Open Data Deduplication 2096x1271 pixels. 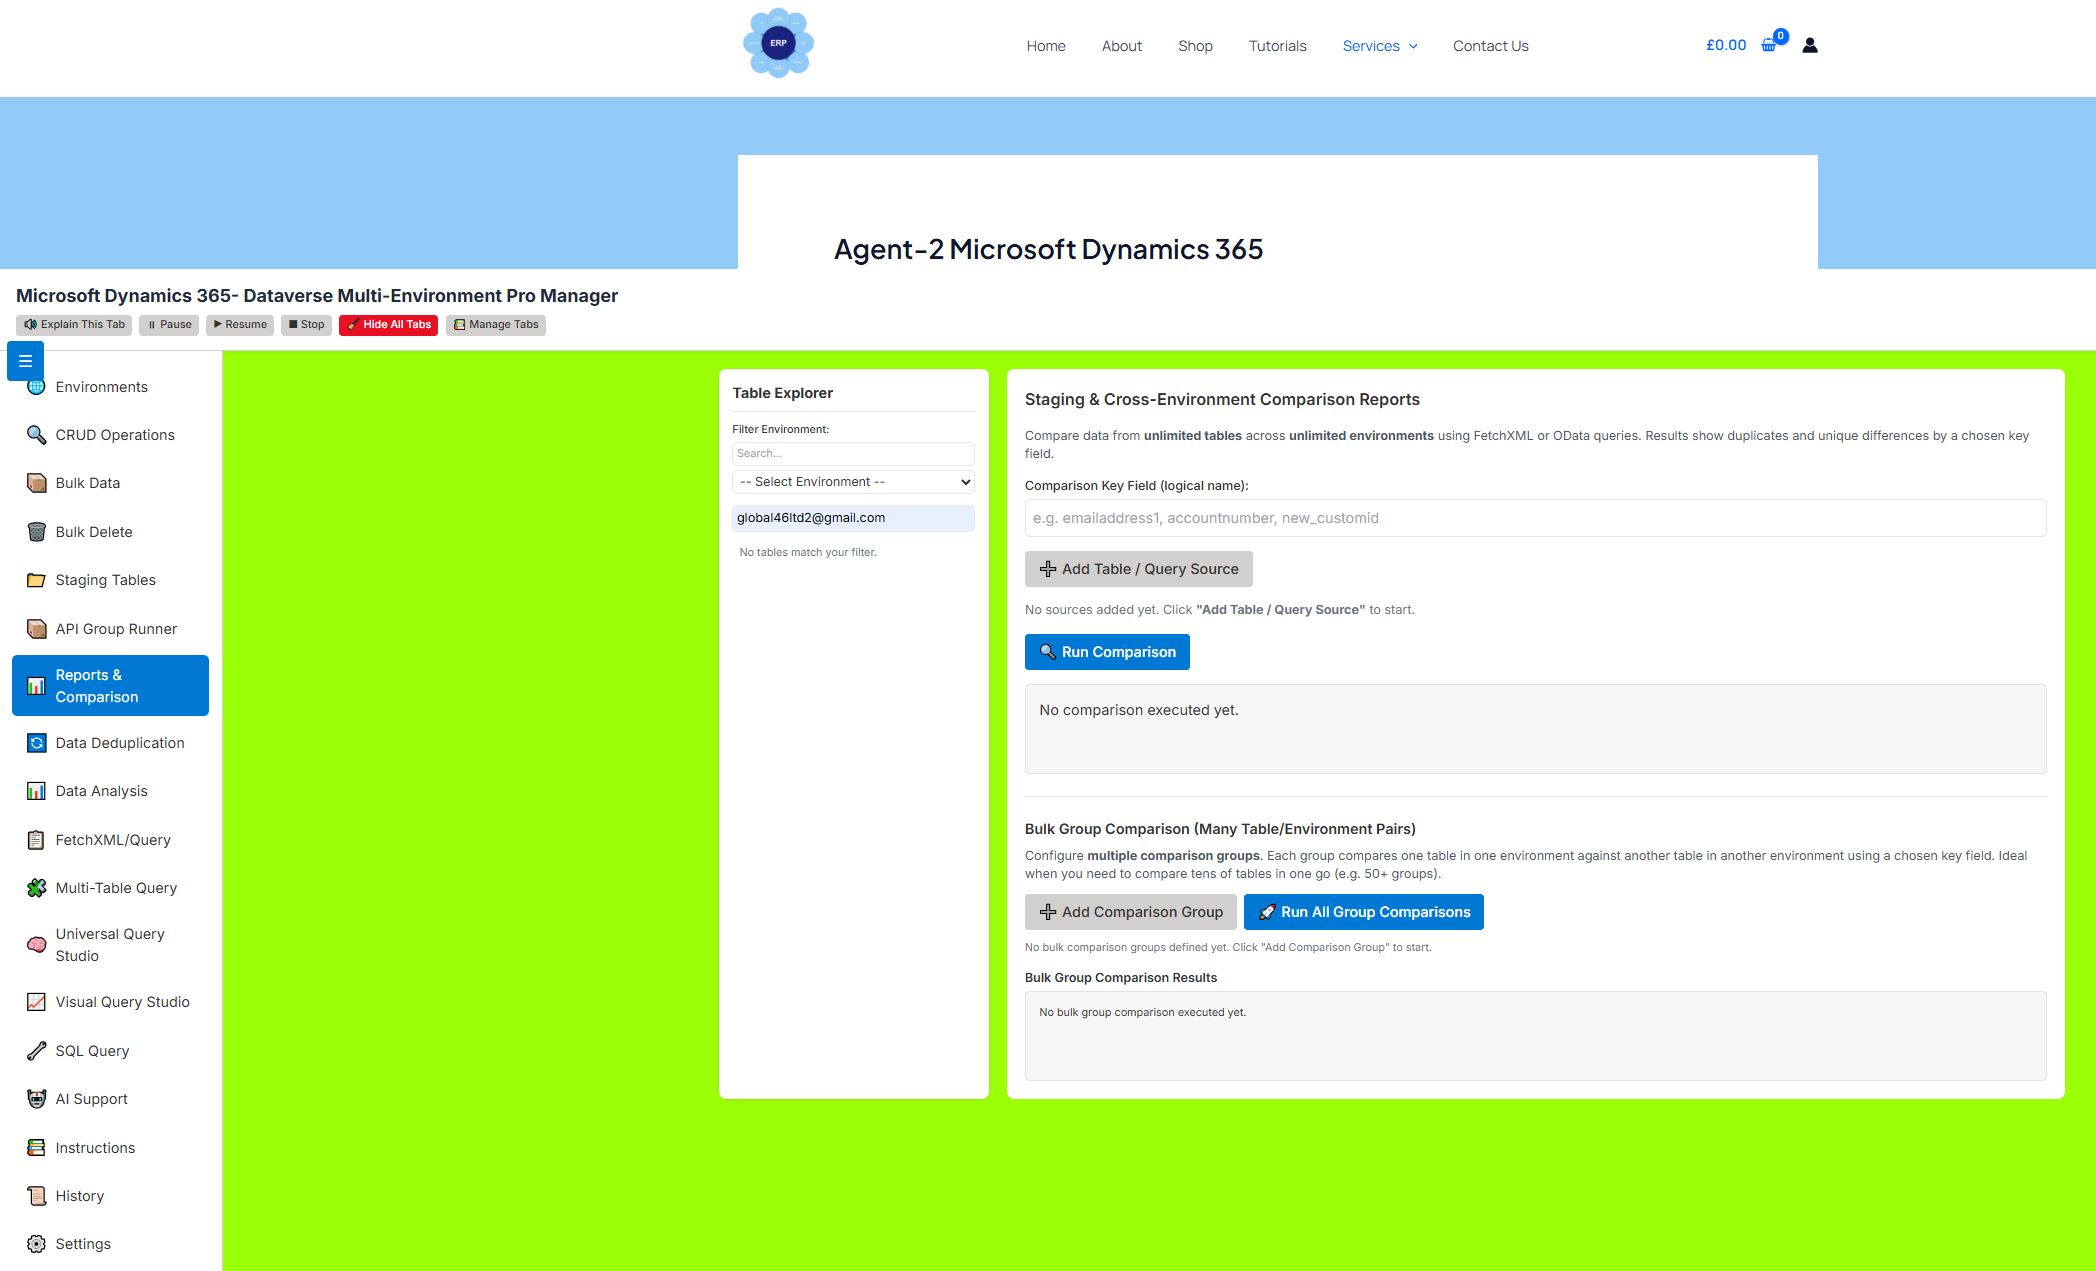(119, 742)
